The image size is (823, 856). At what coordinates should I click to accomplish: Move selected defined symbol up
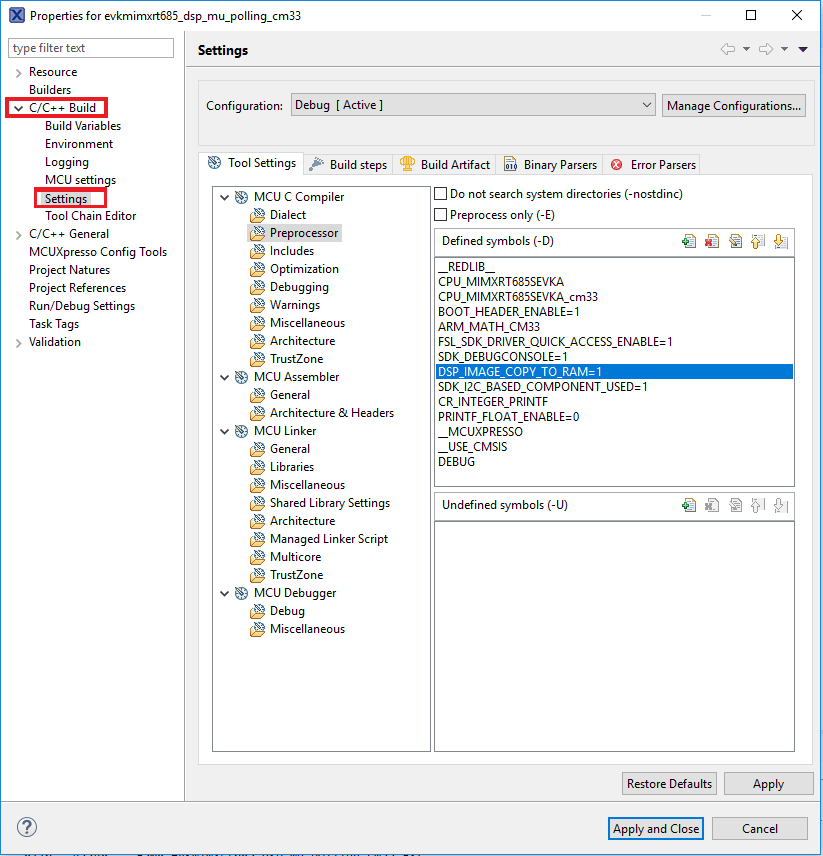coord(758,241)
